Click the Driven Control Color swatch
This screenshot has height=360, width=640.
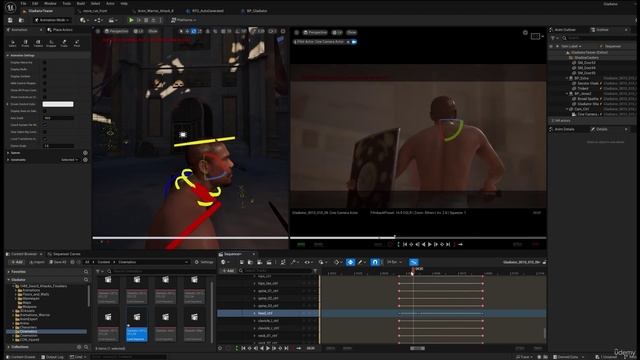pyautogui.click(x=58, y=104)
